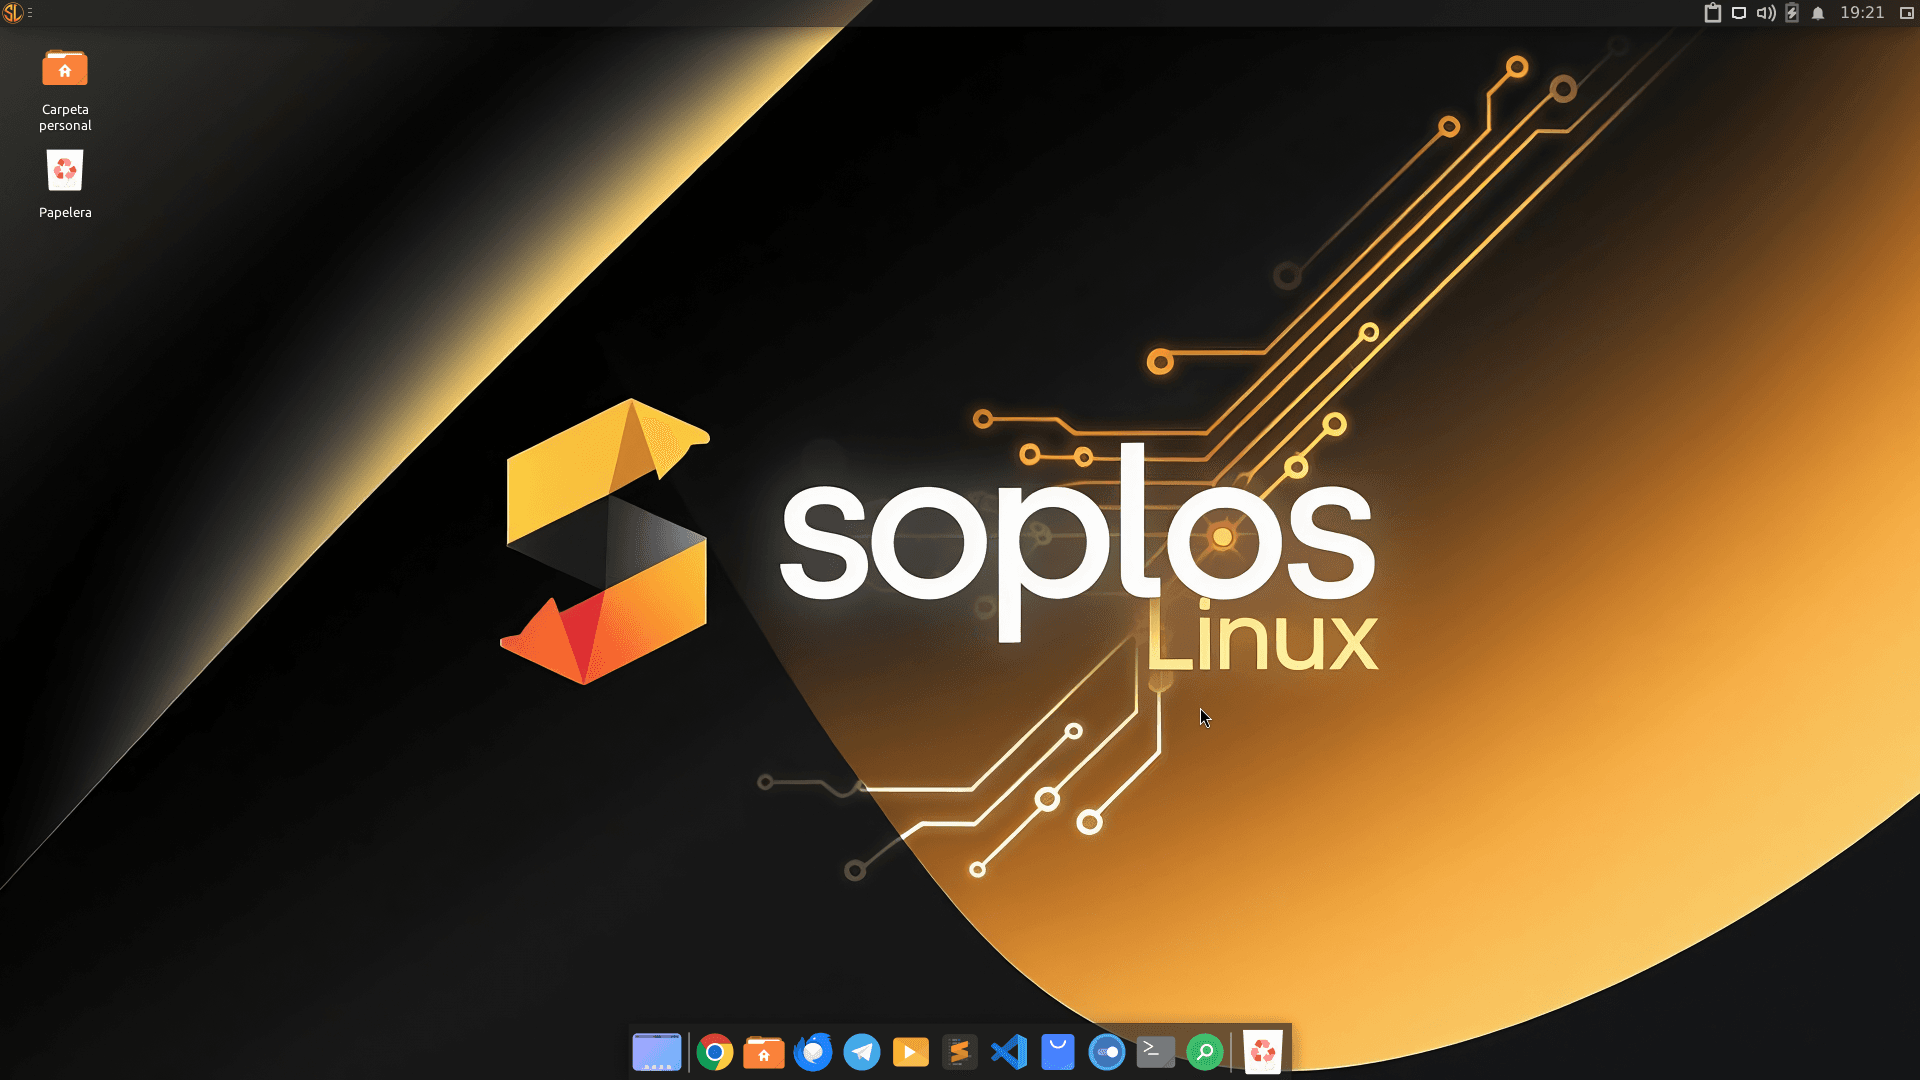Viewport: 1920px width, 1080px height.
Task: Launch Google Chrome from the dock
Action: coord(715,1052)
